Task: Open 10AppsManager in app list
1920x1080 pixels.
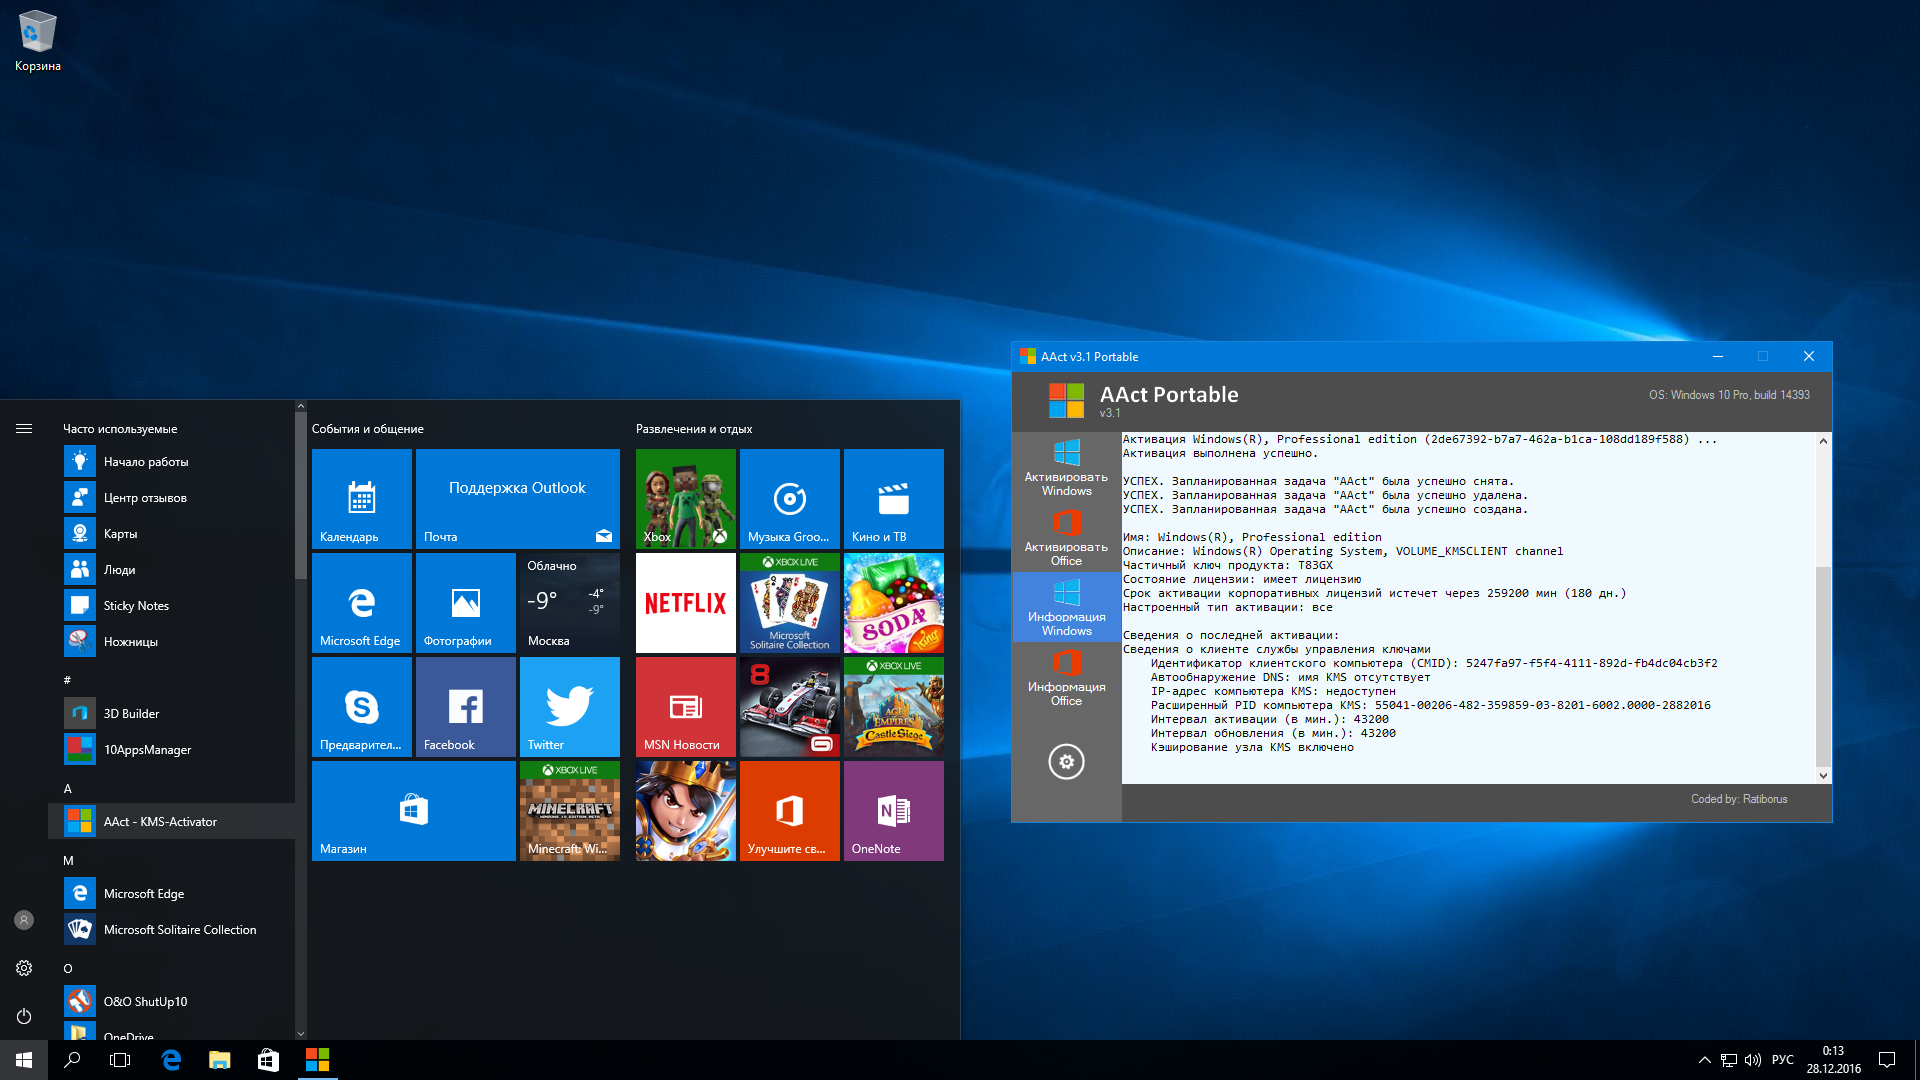Action: [171, 750]
